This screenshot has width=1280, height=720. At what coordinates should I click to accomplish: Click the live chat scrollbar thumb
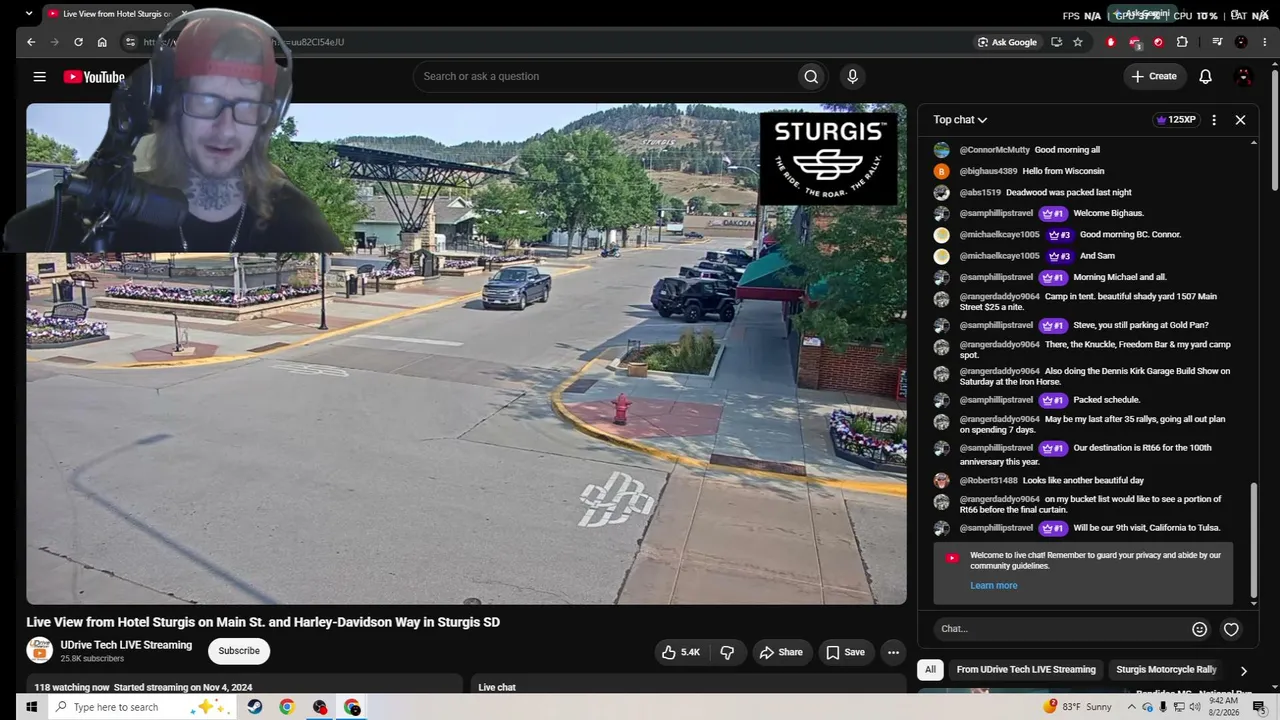[1254, 540]
